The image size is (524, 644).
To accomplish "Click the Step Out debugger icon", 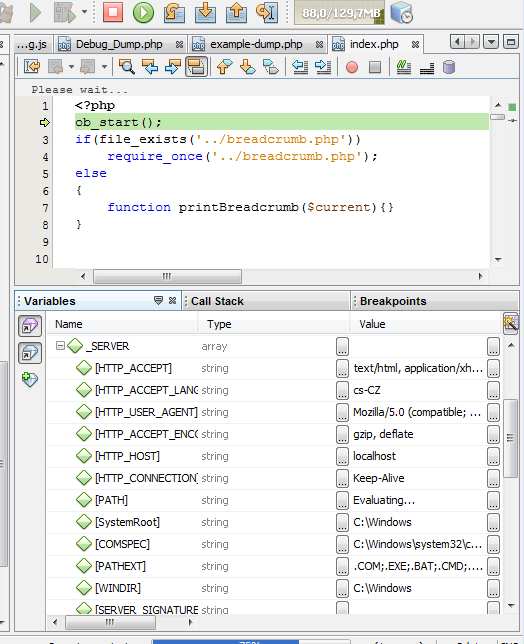I will pos(236,12).
